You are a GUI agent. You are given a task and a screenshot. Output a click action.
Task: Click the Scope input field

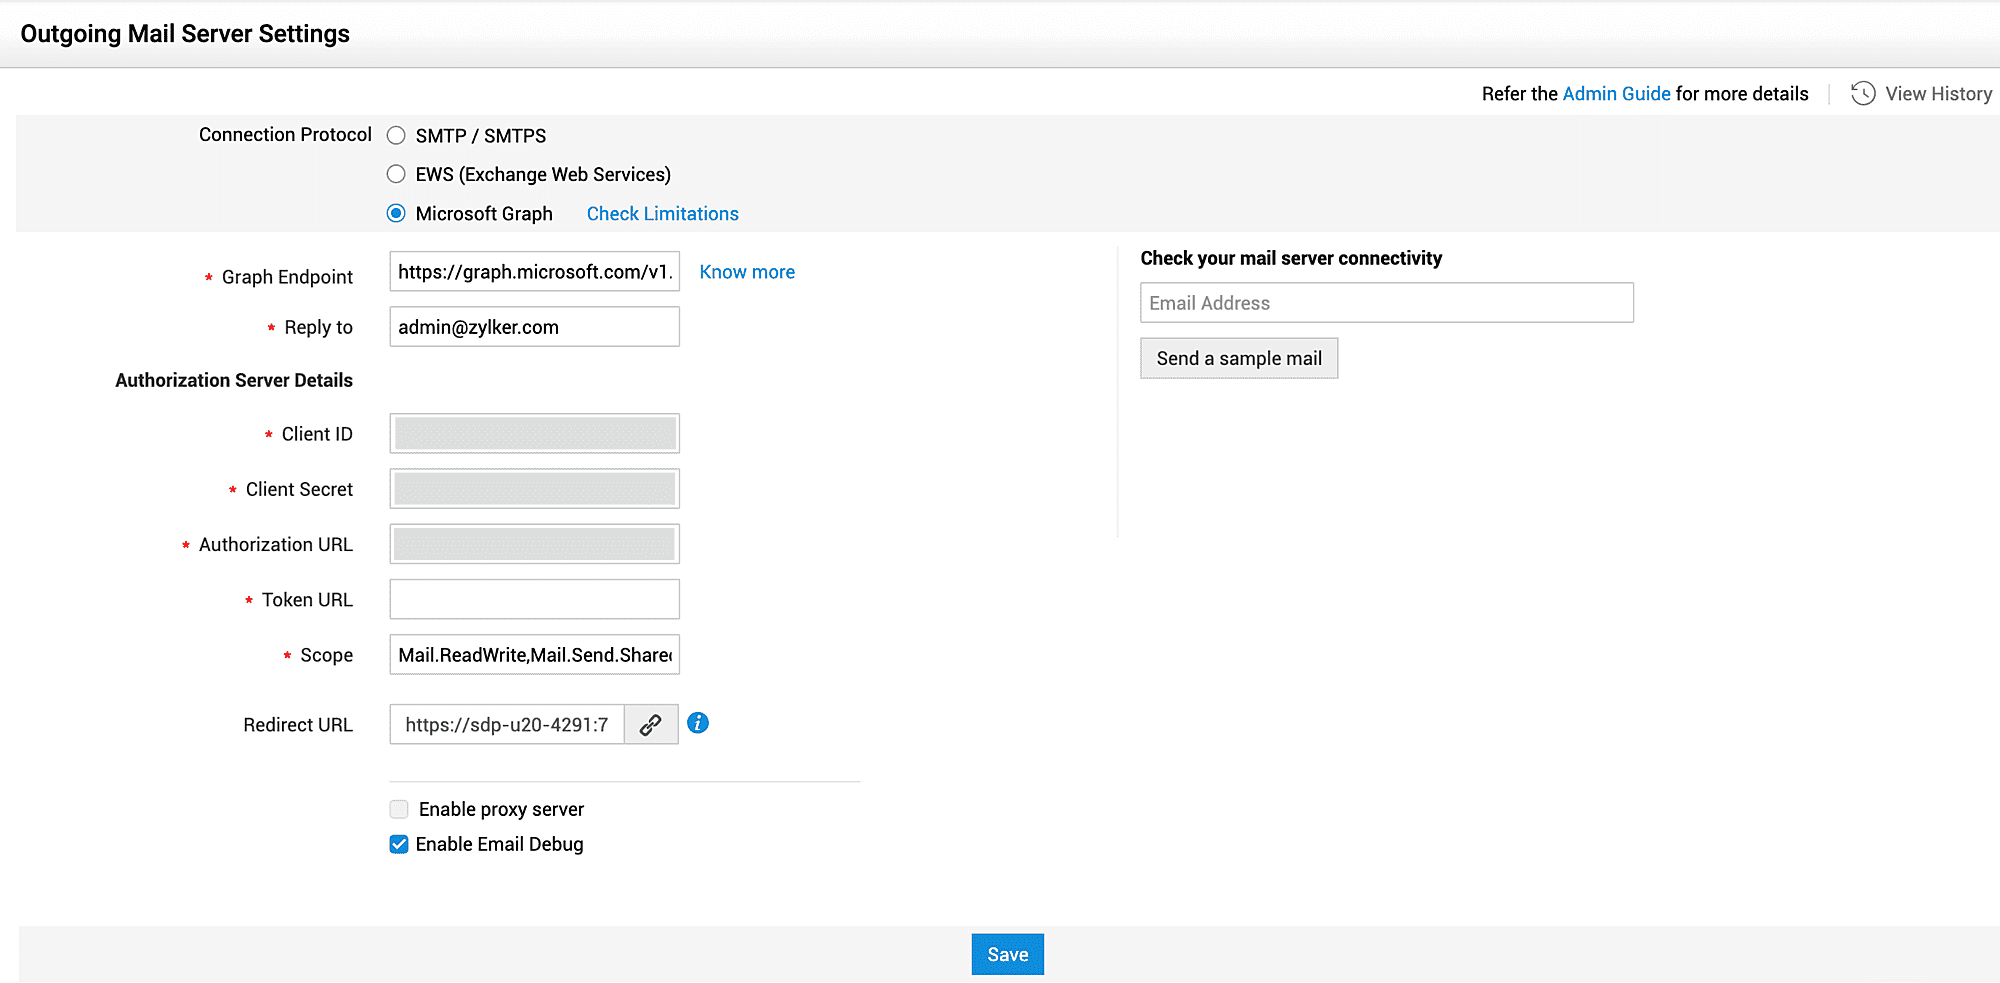point(534,655)
